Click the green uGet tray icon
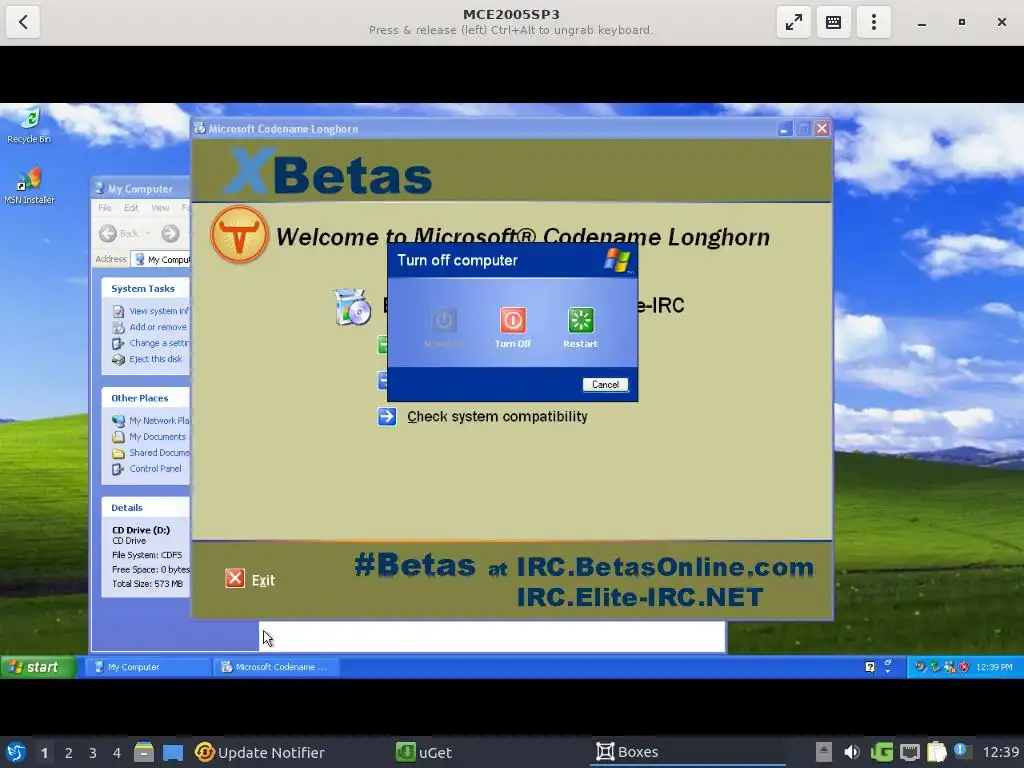Viewport: 1024px width, 768px height. tap(881, 752)
